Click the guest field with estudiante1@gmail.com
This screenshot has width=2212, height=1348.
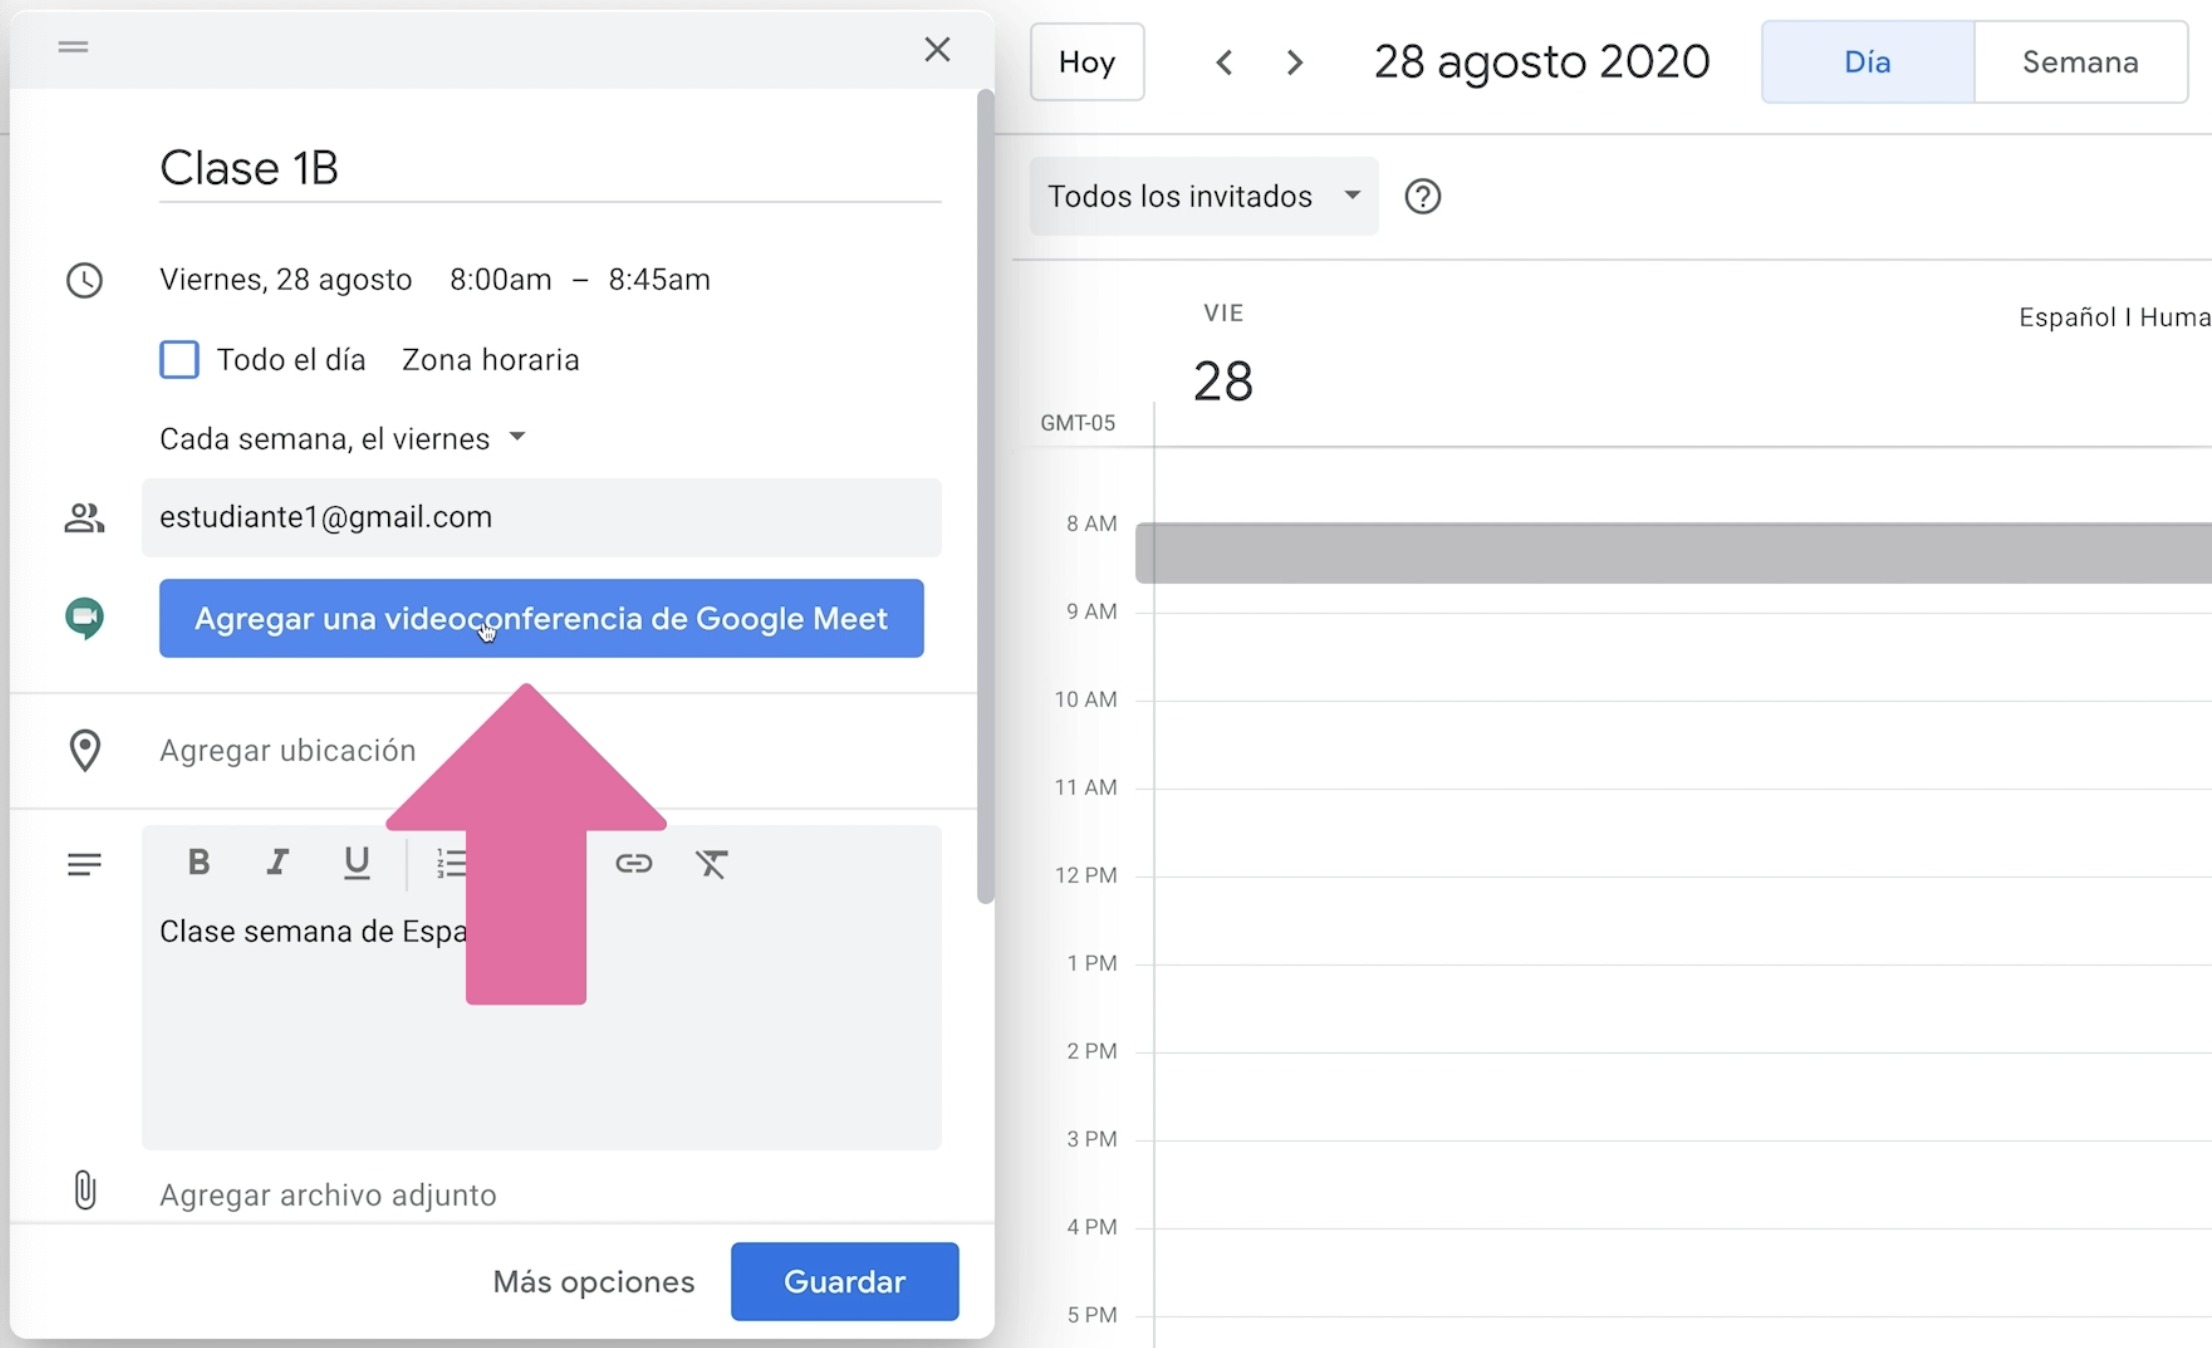pos(541,517)
